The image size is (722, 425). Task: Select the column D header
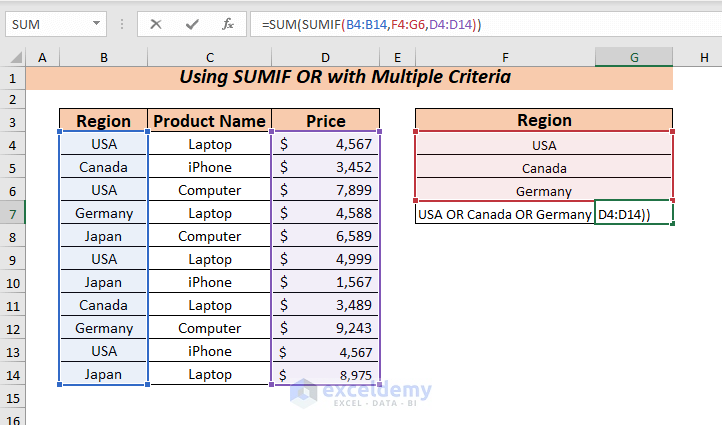[x=325, y=58]
